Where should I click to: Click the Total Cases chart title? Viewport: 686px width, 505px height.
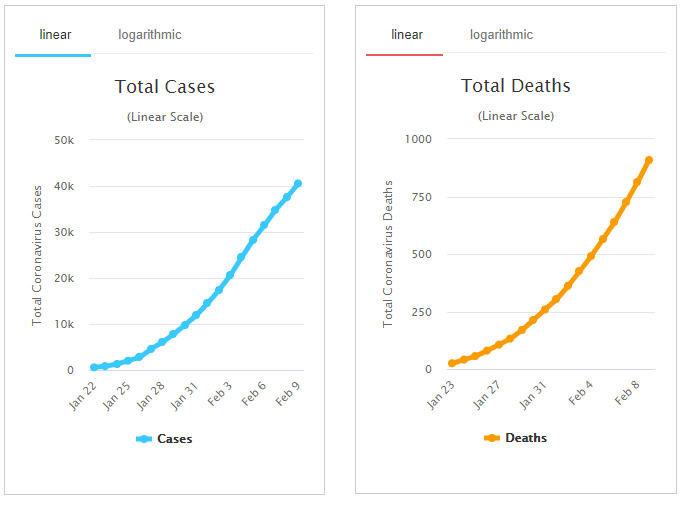[165, 87]
